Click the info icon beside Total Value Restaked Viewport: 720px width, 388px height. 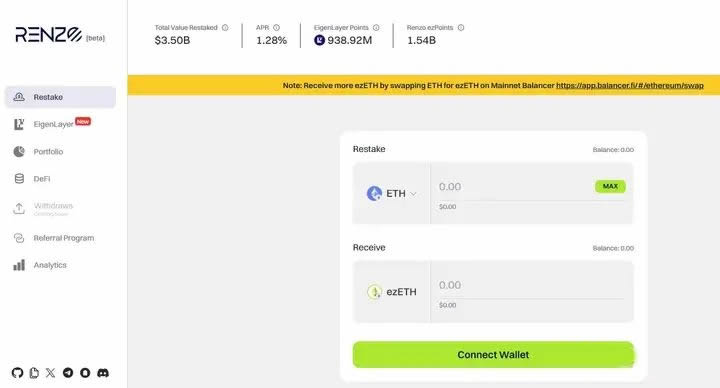pyautogui.click(x=225, y=28)
